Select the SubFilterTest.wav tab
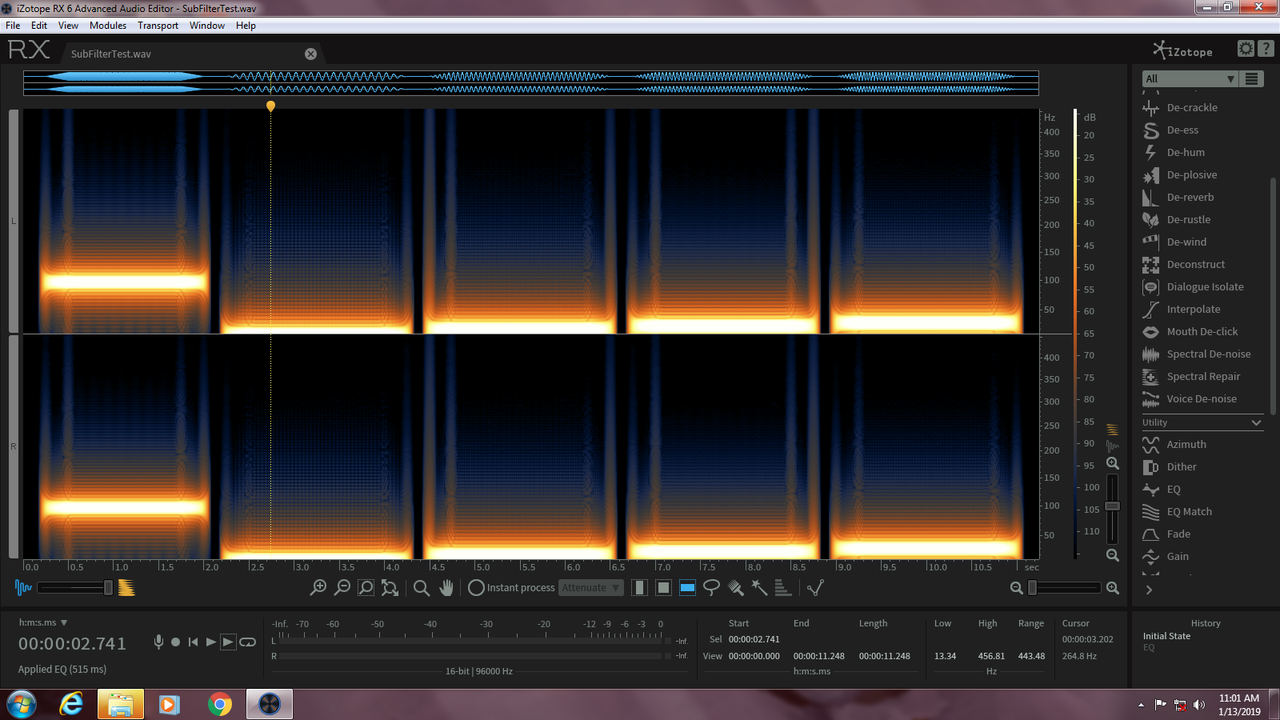Viewport: 1280px width, 720px height. [x=192, y=54]
